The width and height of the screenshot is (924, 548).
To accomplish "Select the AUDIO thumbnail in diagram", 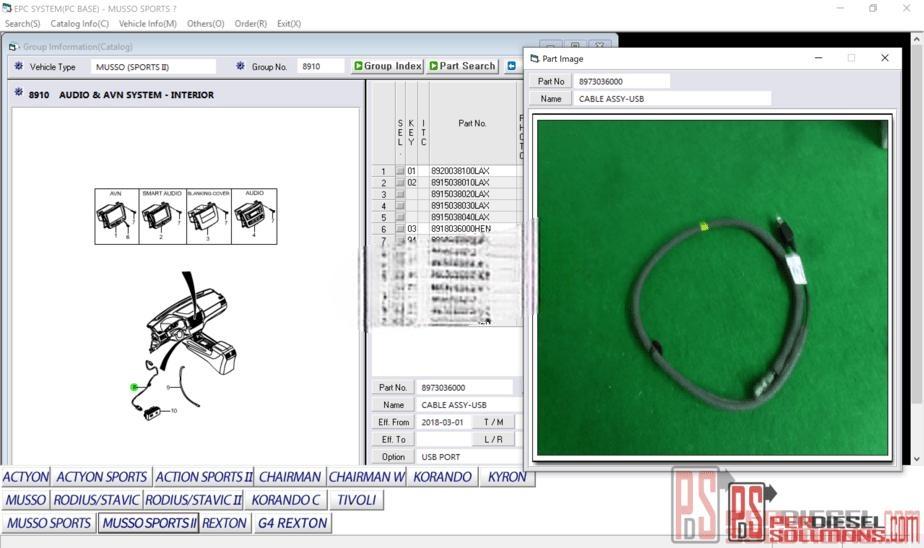I will pos(254,216).
